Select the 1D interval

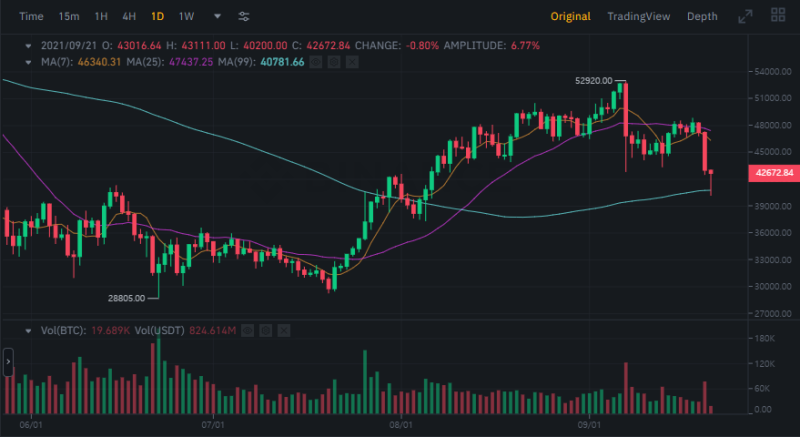click(157, 16)
